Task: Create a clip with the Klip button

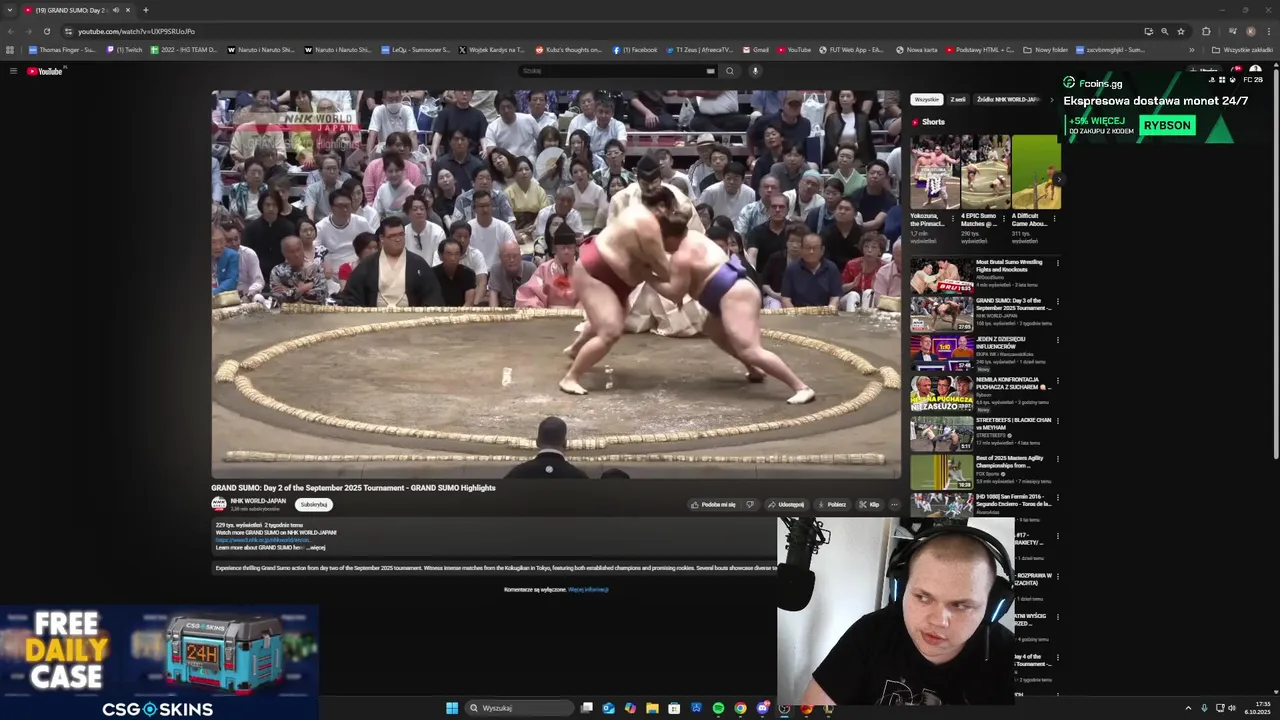Action: [869, 504]
